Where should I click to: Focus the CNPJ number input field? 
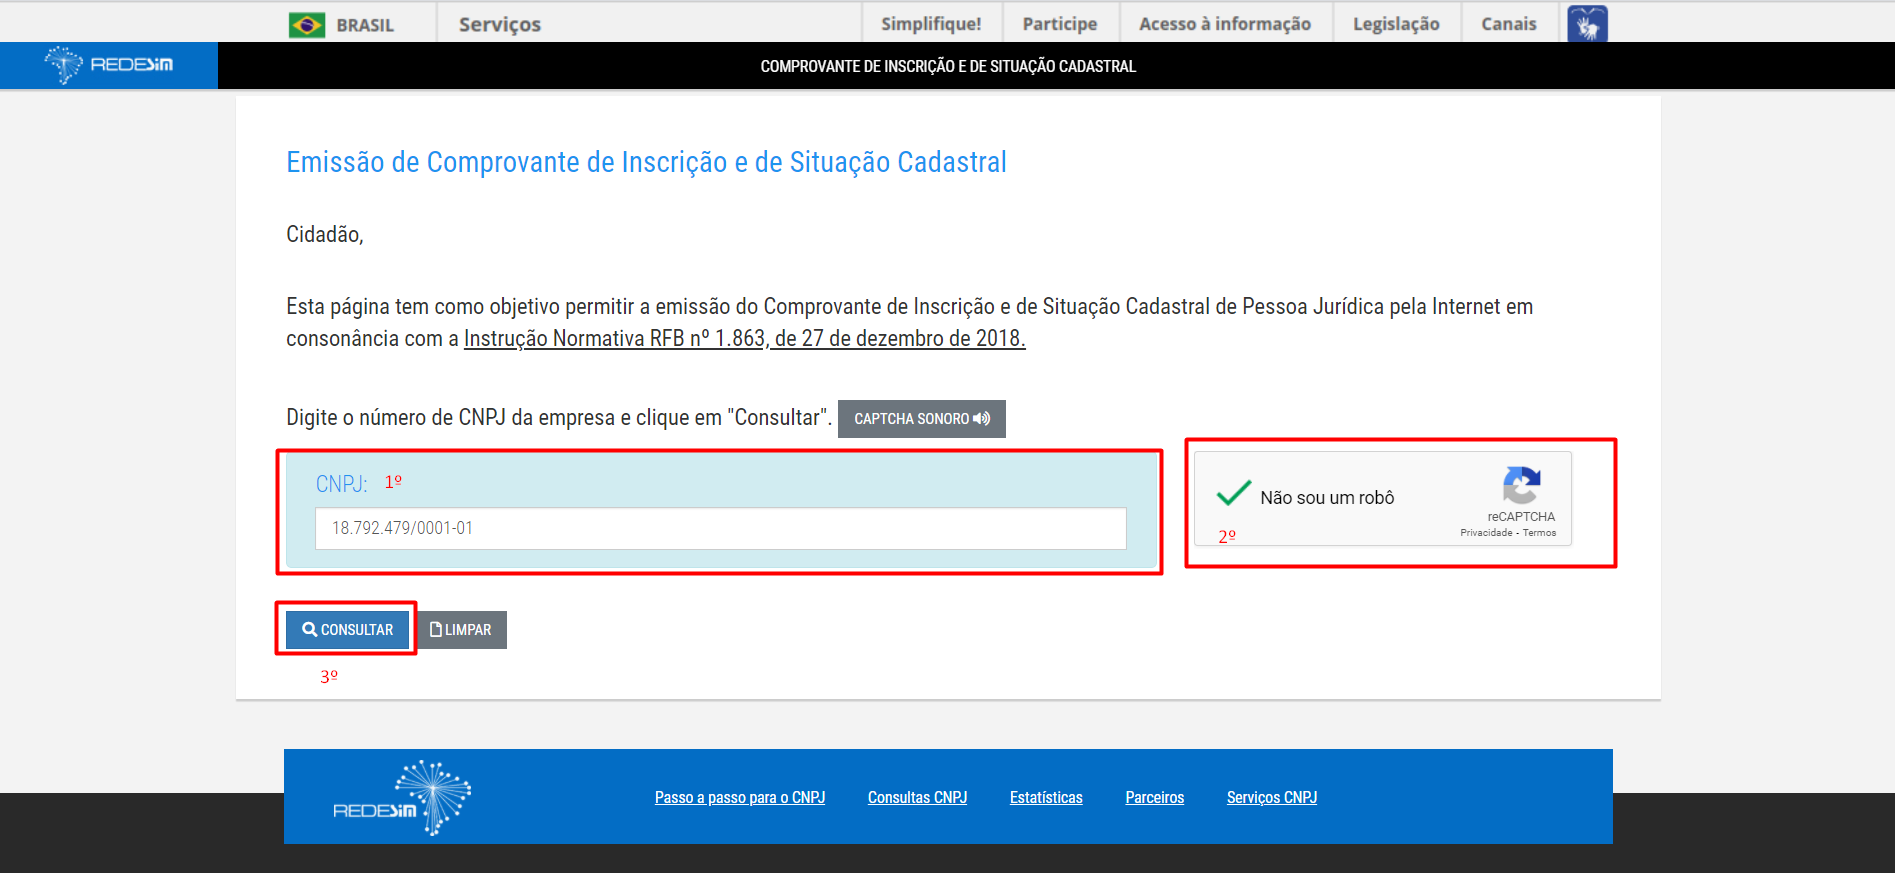720,528
